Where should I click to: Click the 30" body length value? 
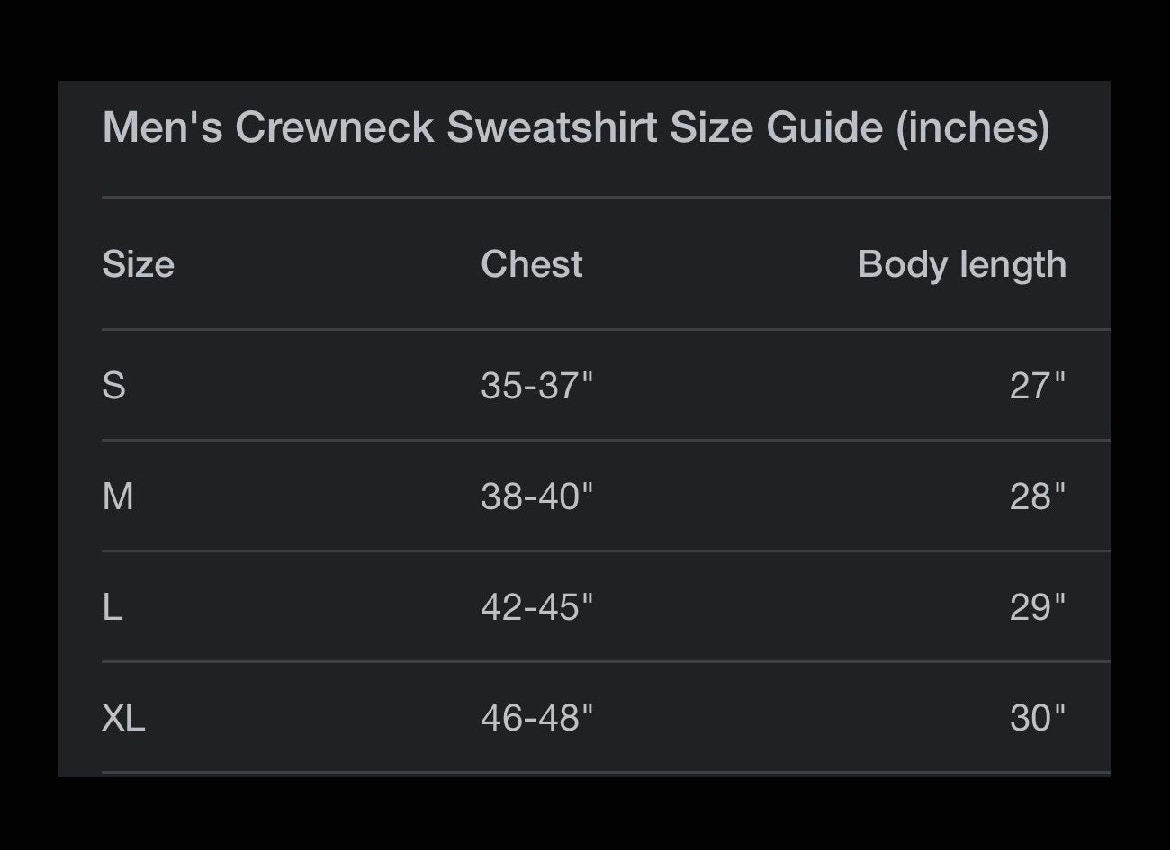[1038, 718]
